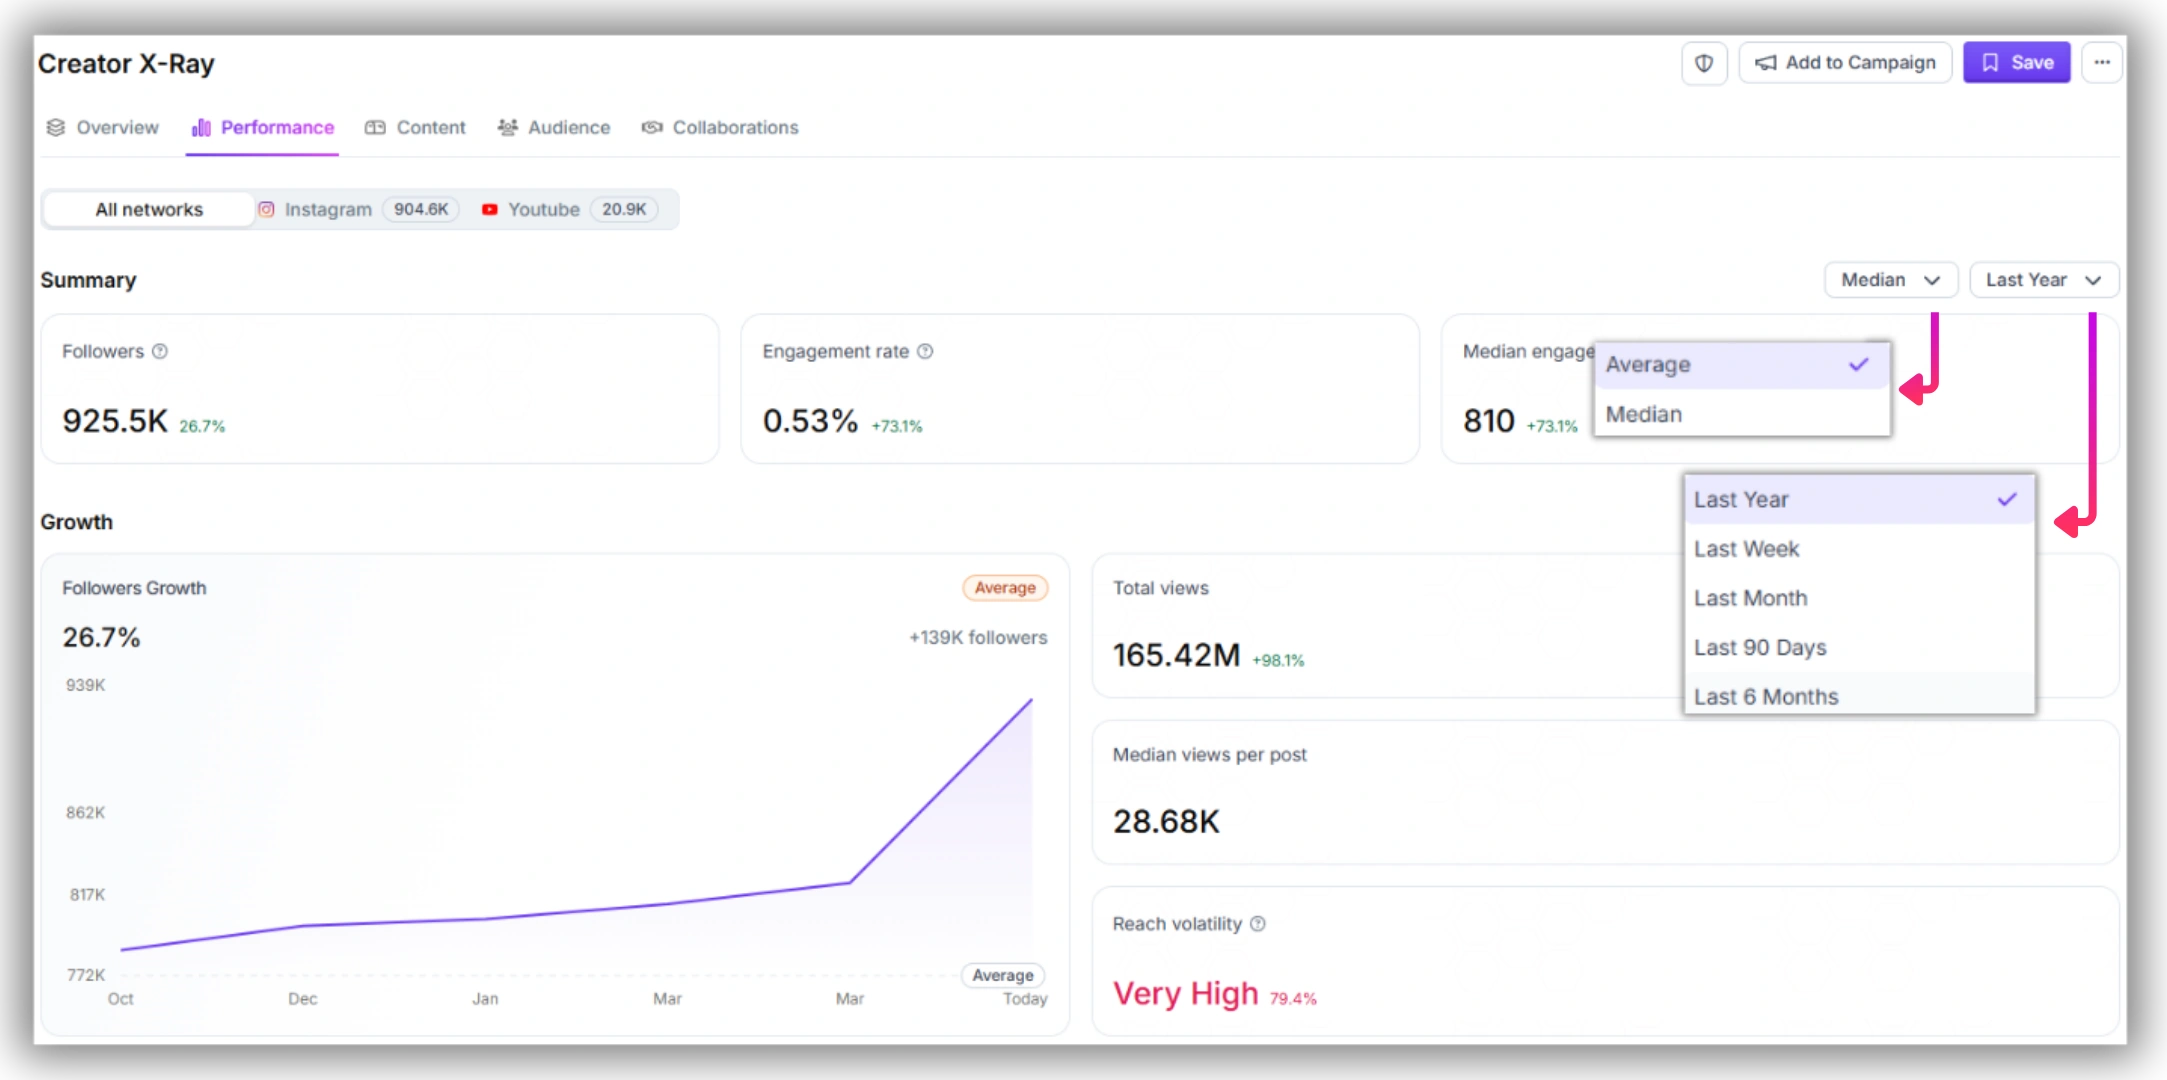Image resolution: width=2167 pixels, height=1080 pixels.
Task: Click the +139K followers label
Action: pos(978,637)
